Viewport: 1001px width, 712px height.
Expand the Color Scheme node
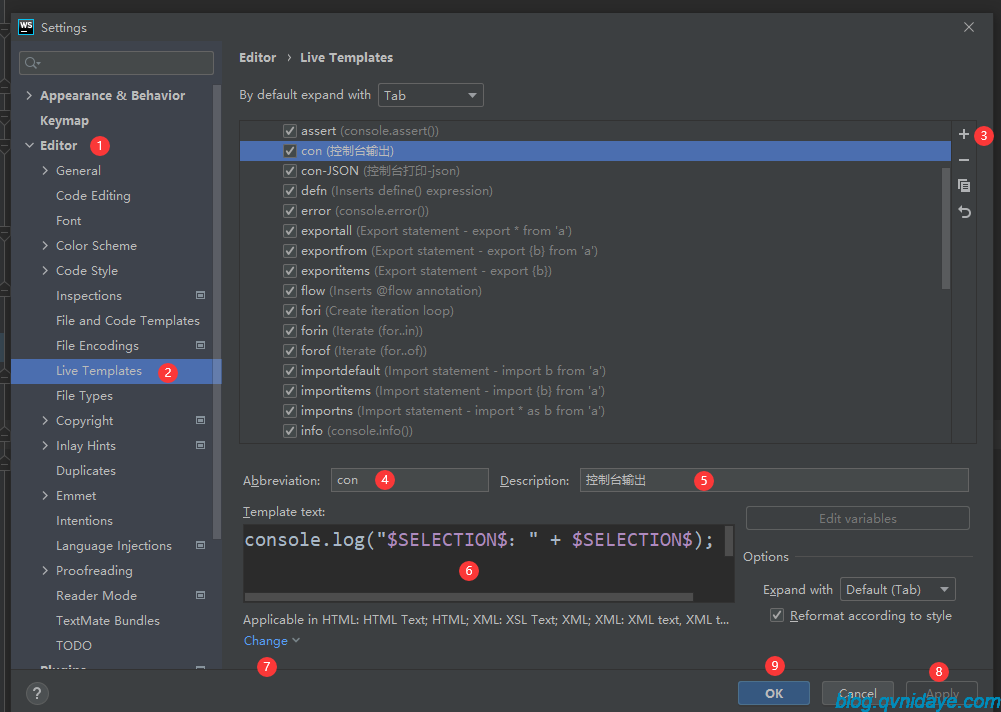(x=45, y=245)
